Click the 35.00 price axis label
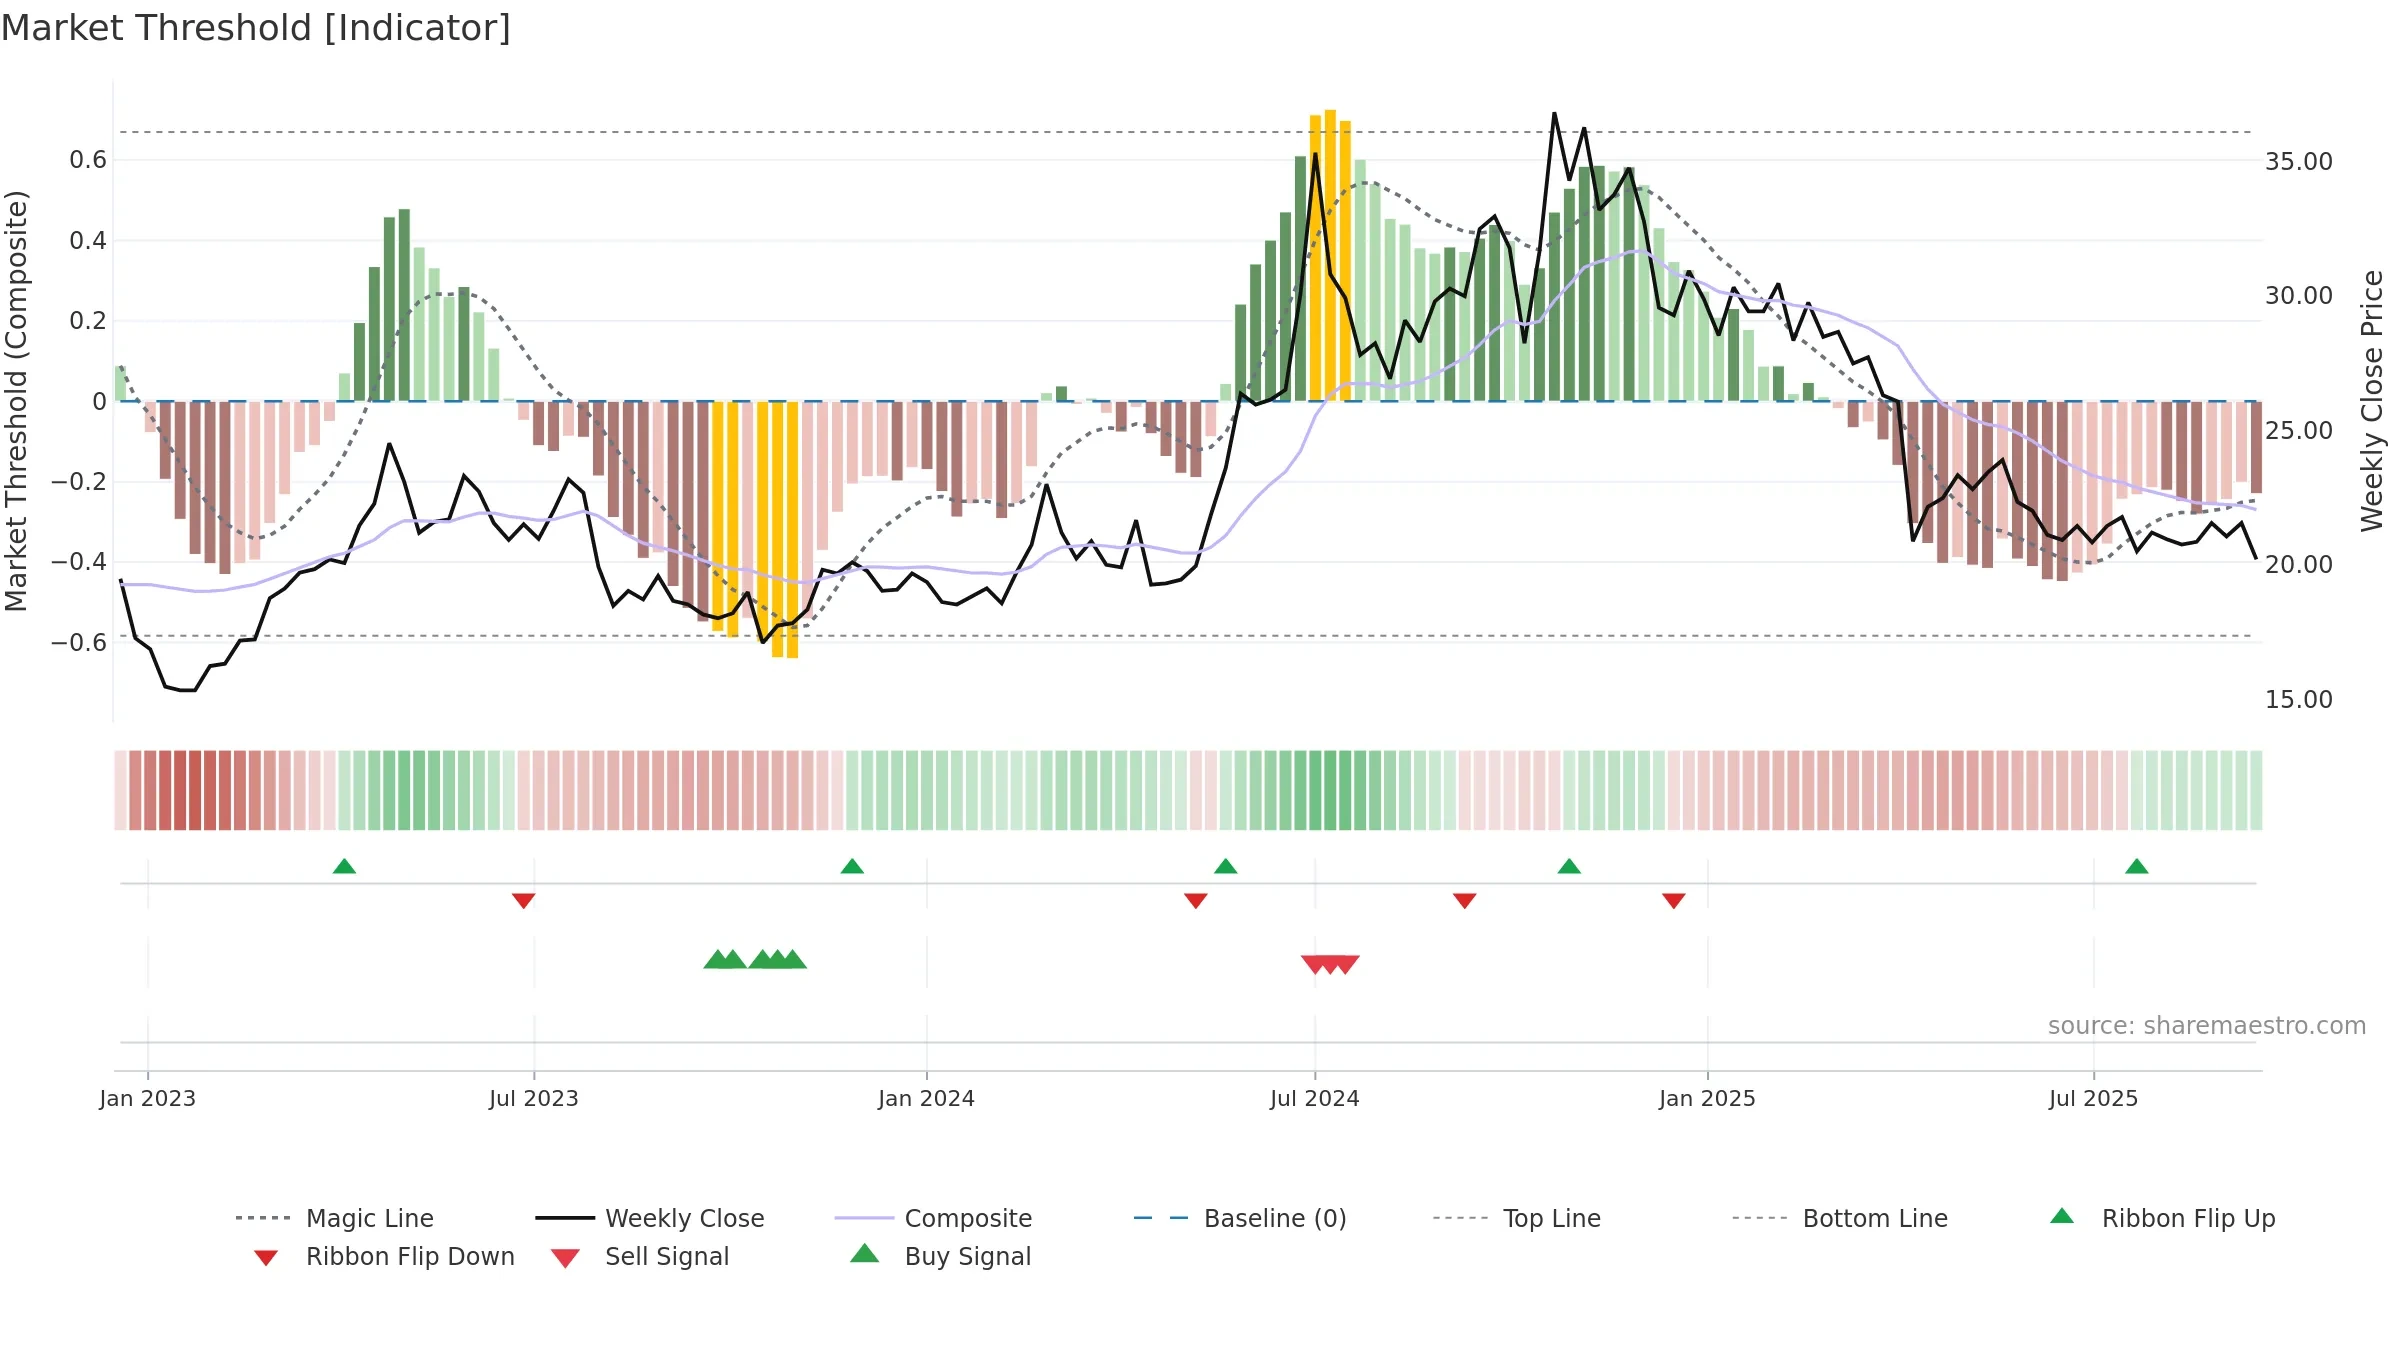 pyautogui.click(x=2299, y=161)
